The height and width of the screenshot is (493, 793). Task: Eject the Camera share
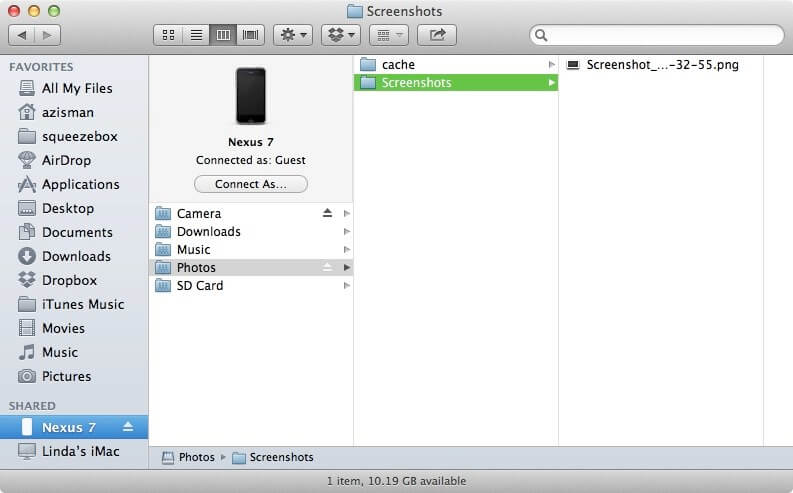coord(327,213)
